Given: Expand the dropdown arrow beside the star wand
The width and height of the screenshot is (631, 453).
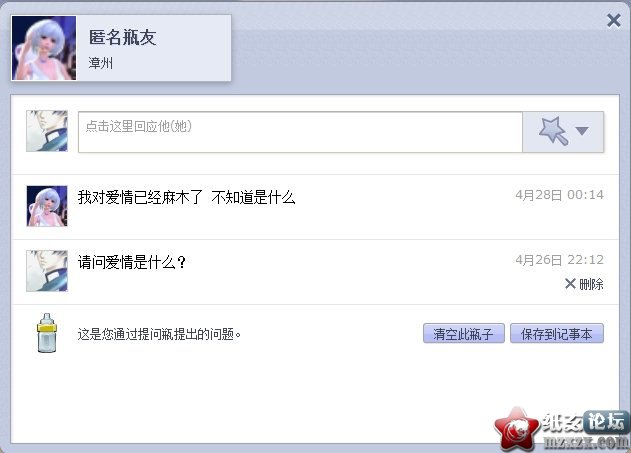Looking at the screenshot, I should click(x=582, y=131).
